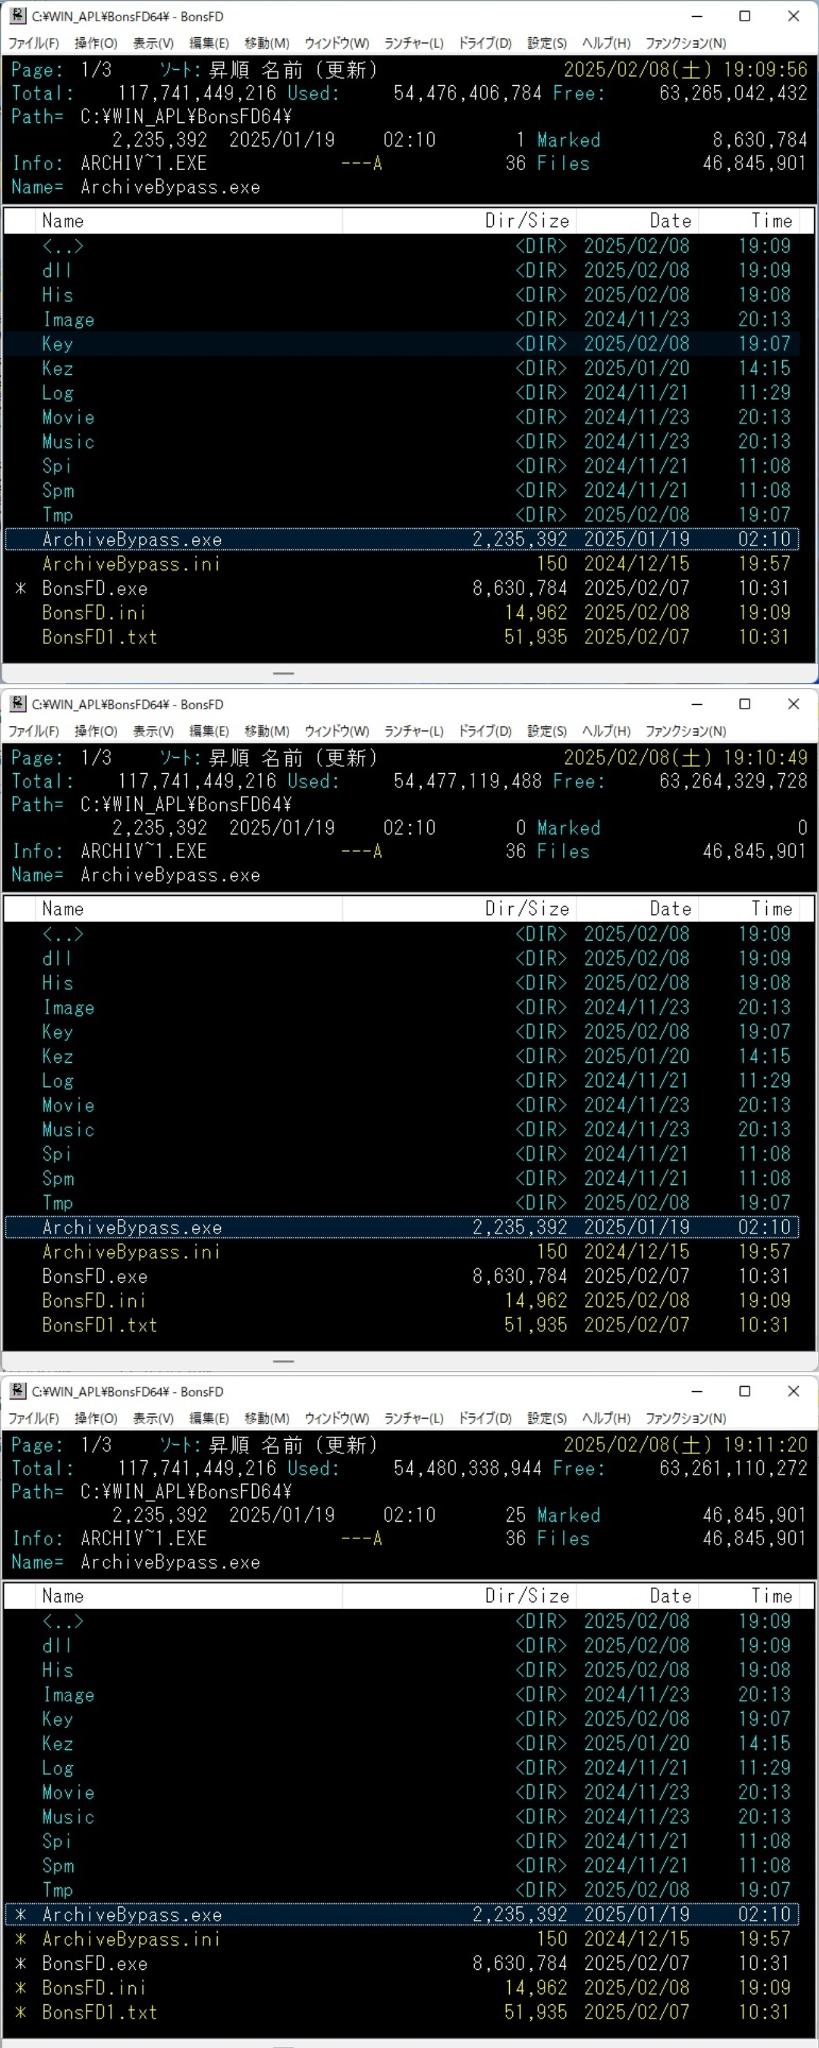Click the BonsFD title bar icon in the middle window
The image size is (819, 2048).
click(x=17, y=704)
